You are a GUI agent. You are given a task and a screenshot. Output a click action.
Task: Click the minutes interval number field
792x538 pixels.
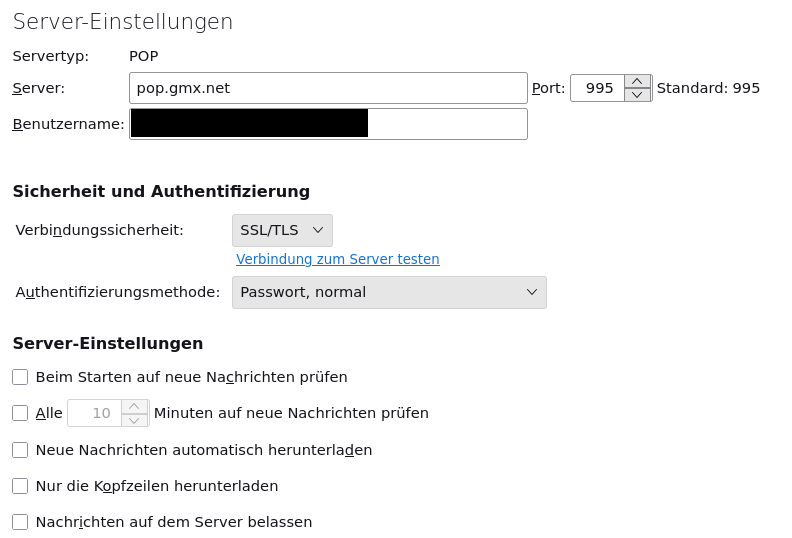(95, 413)
